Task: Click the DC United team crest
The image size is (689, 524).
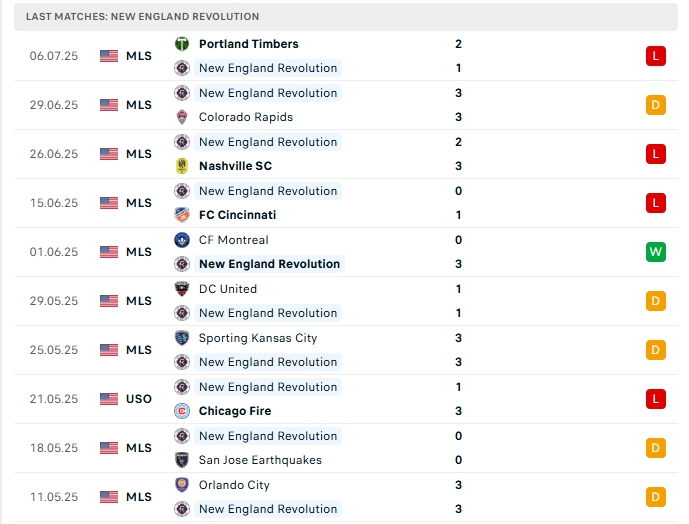Action: coord(182,289)
